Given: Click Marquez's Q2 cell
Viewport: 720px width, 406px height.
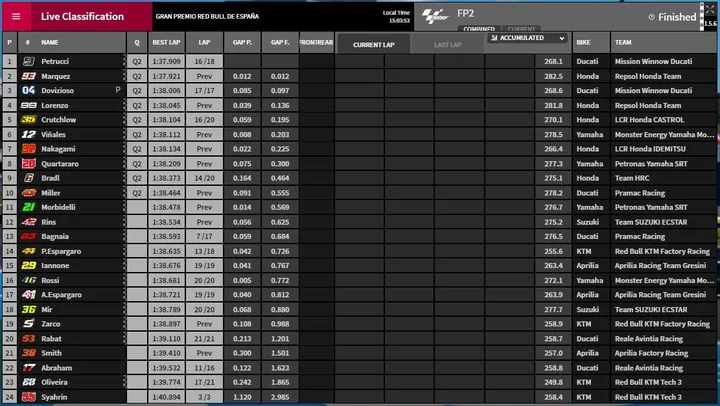Looking at the screenshot, I should point(137,76).
